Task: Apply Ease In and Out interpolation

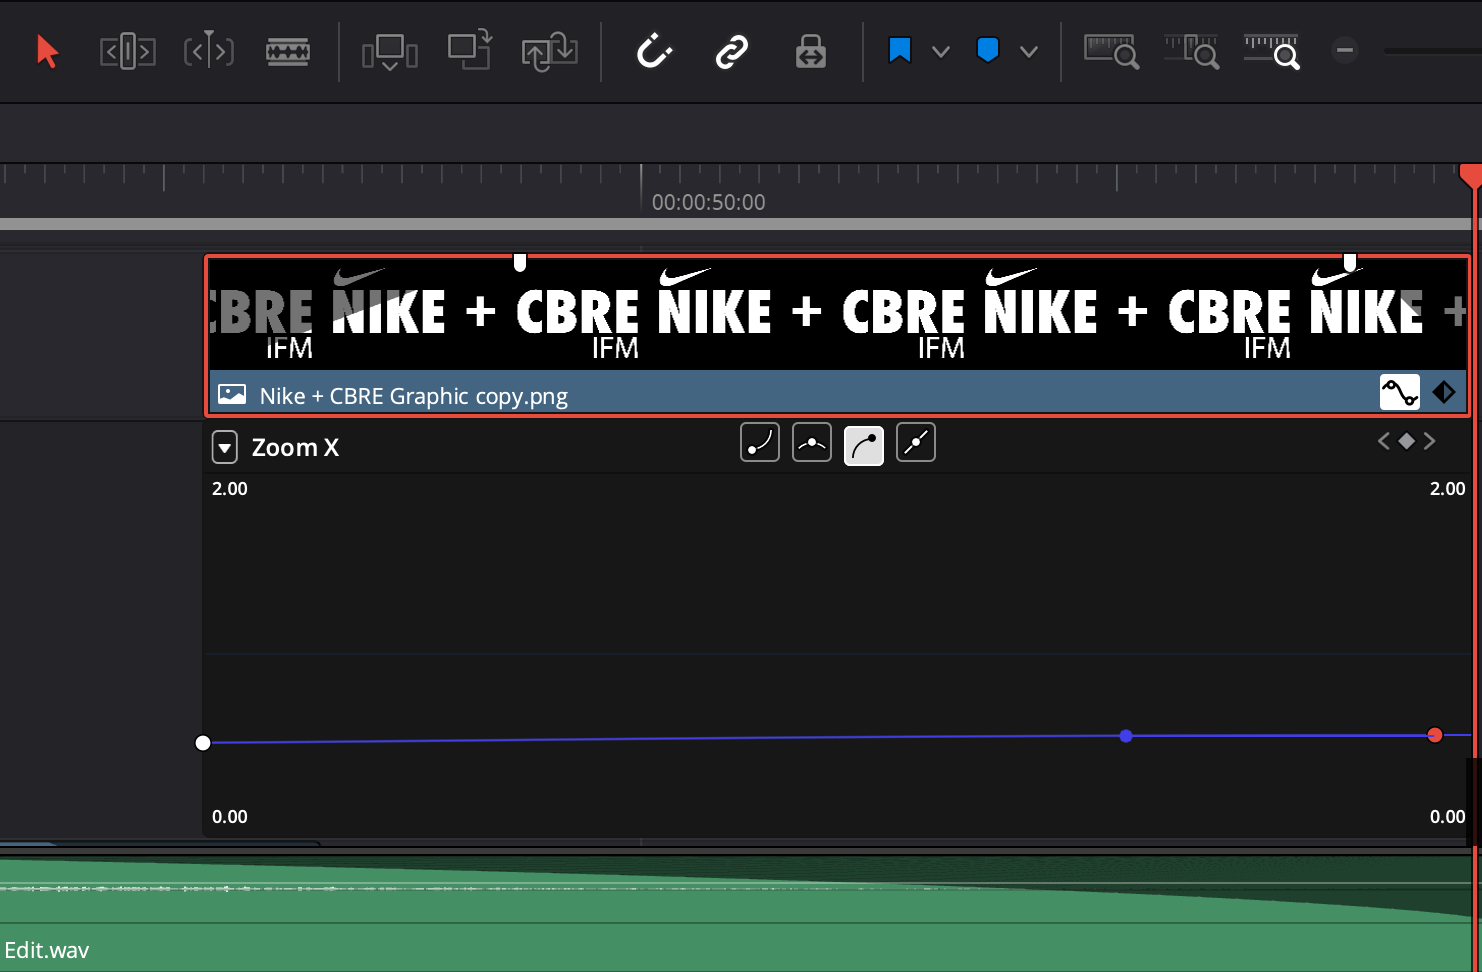Action: click(812, 443)
